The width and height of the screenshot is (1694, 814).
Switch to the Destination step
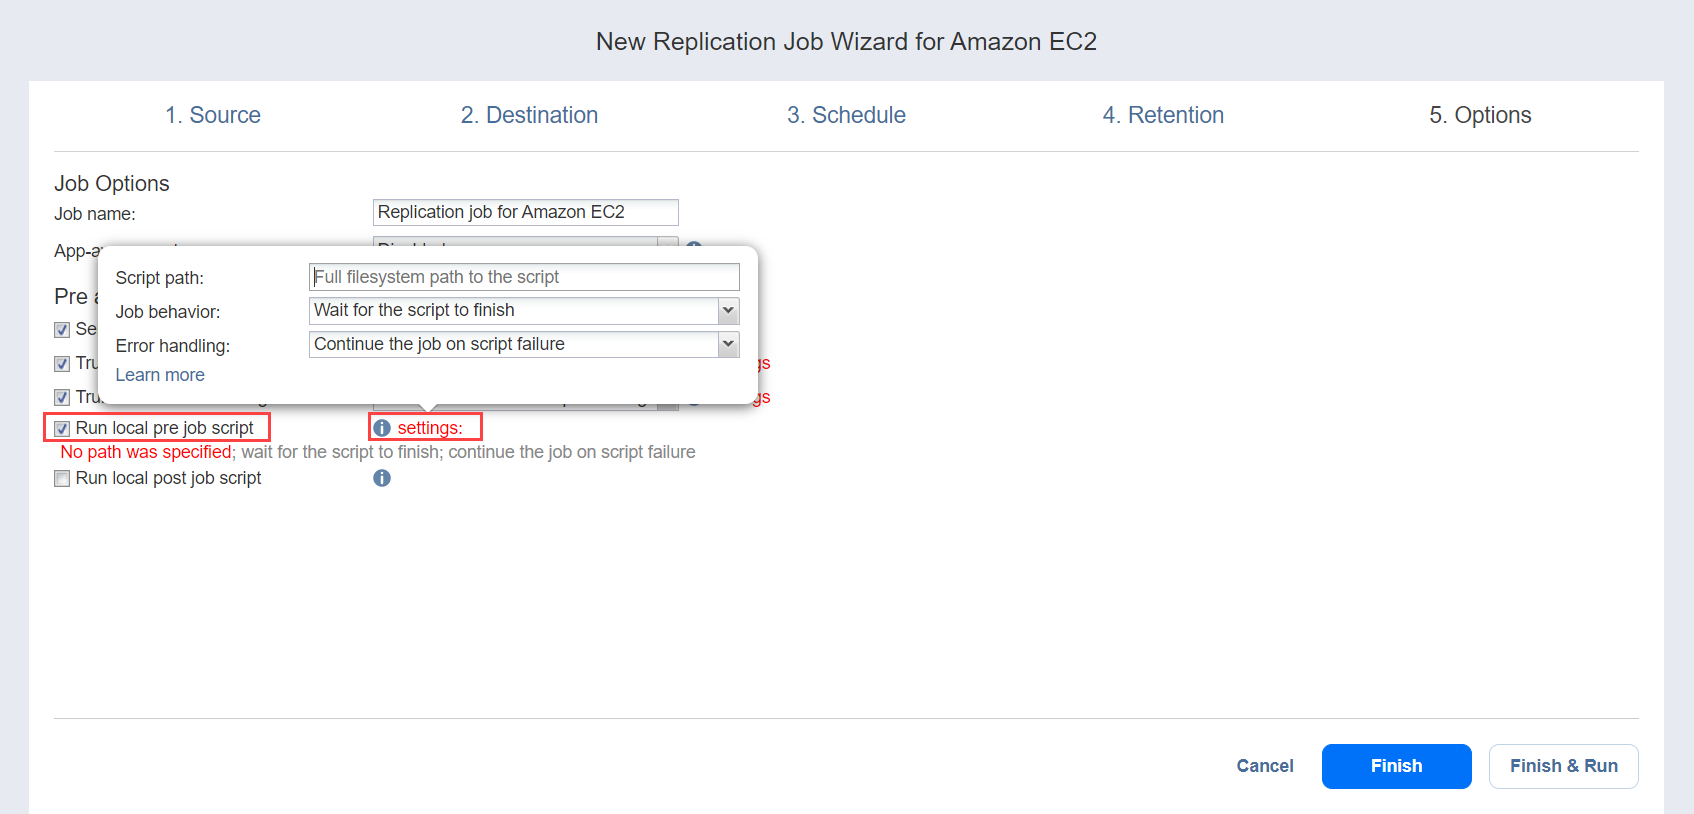(x=529, y=115)
